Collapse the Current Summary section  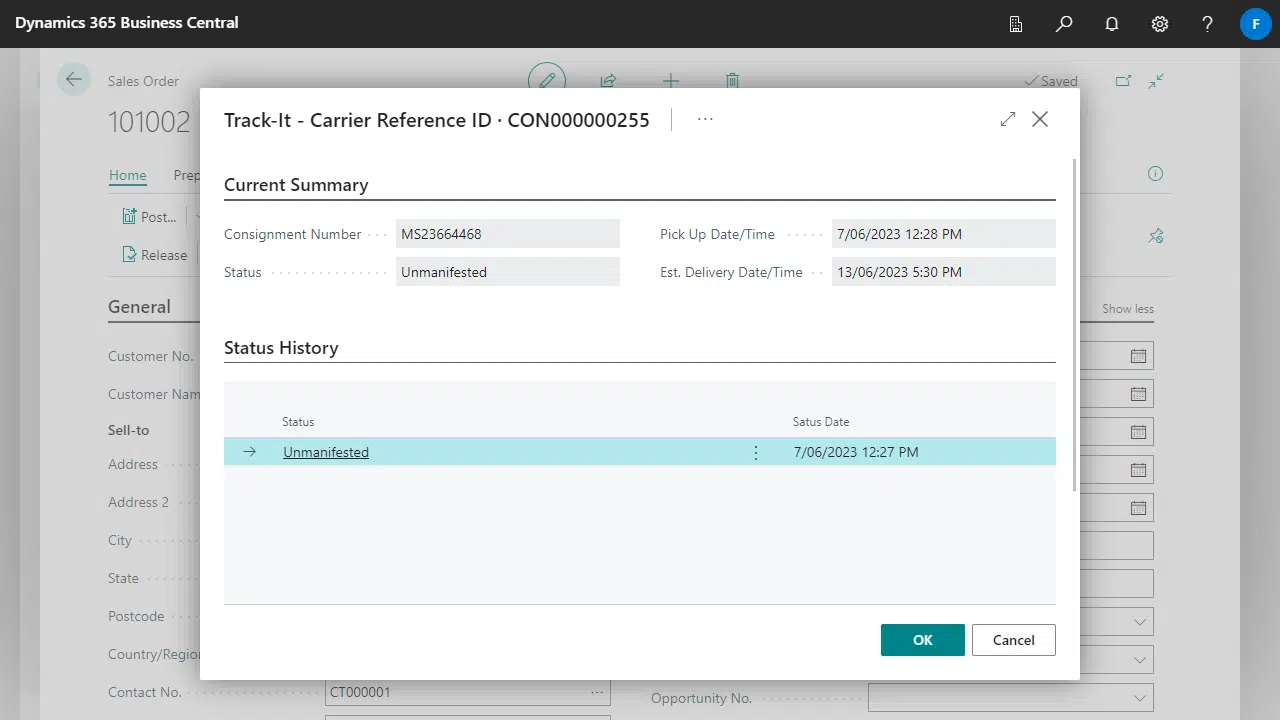(296, 185)
